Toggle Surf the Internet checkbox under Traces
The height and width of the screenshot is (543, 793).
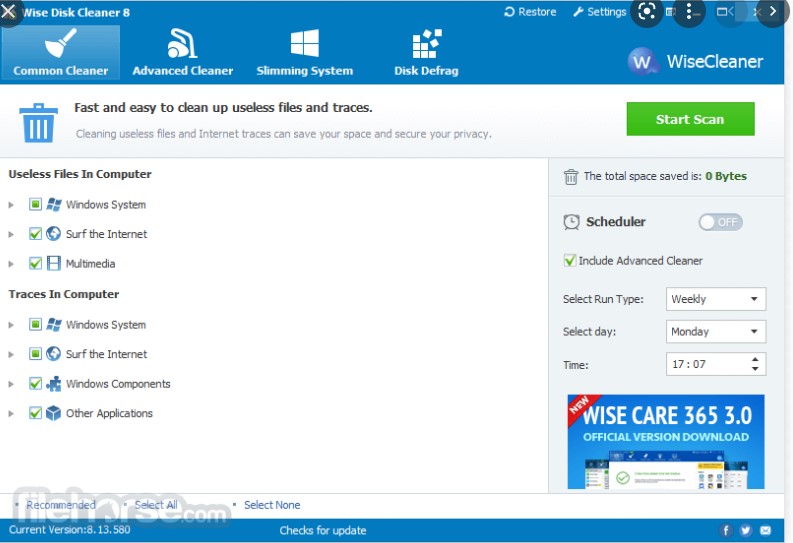35,354
